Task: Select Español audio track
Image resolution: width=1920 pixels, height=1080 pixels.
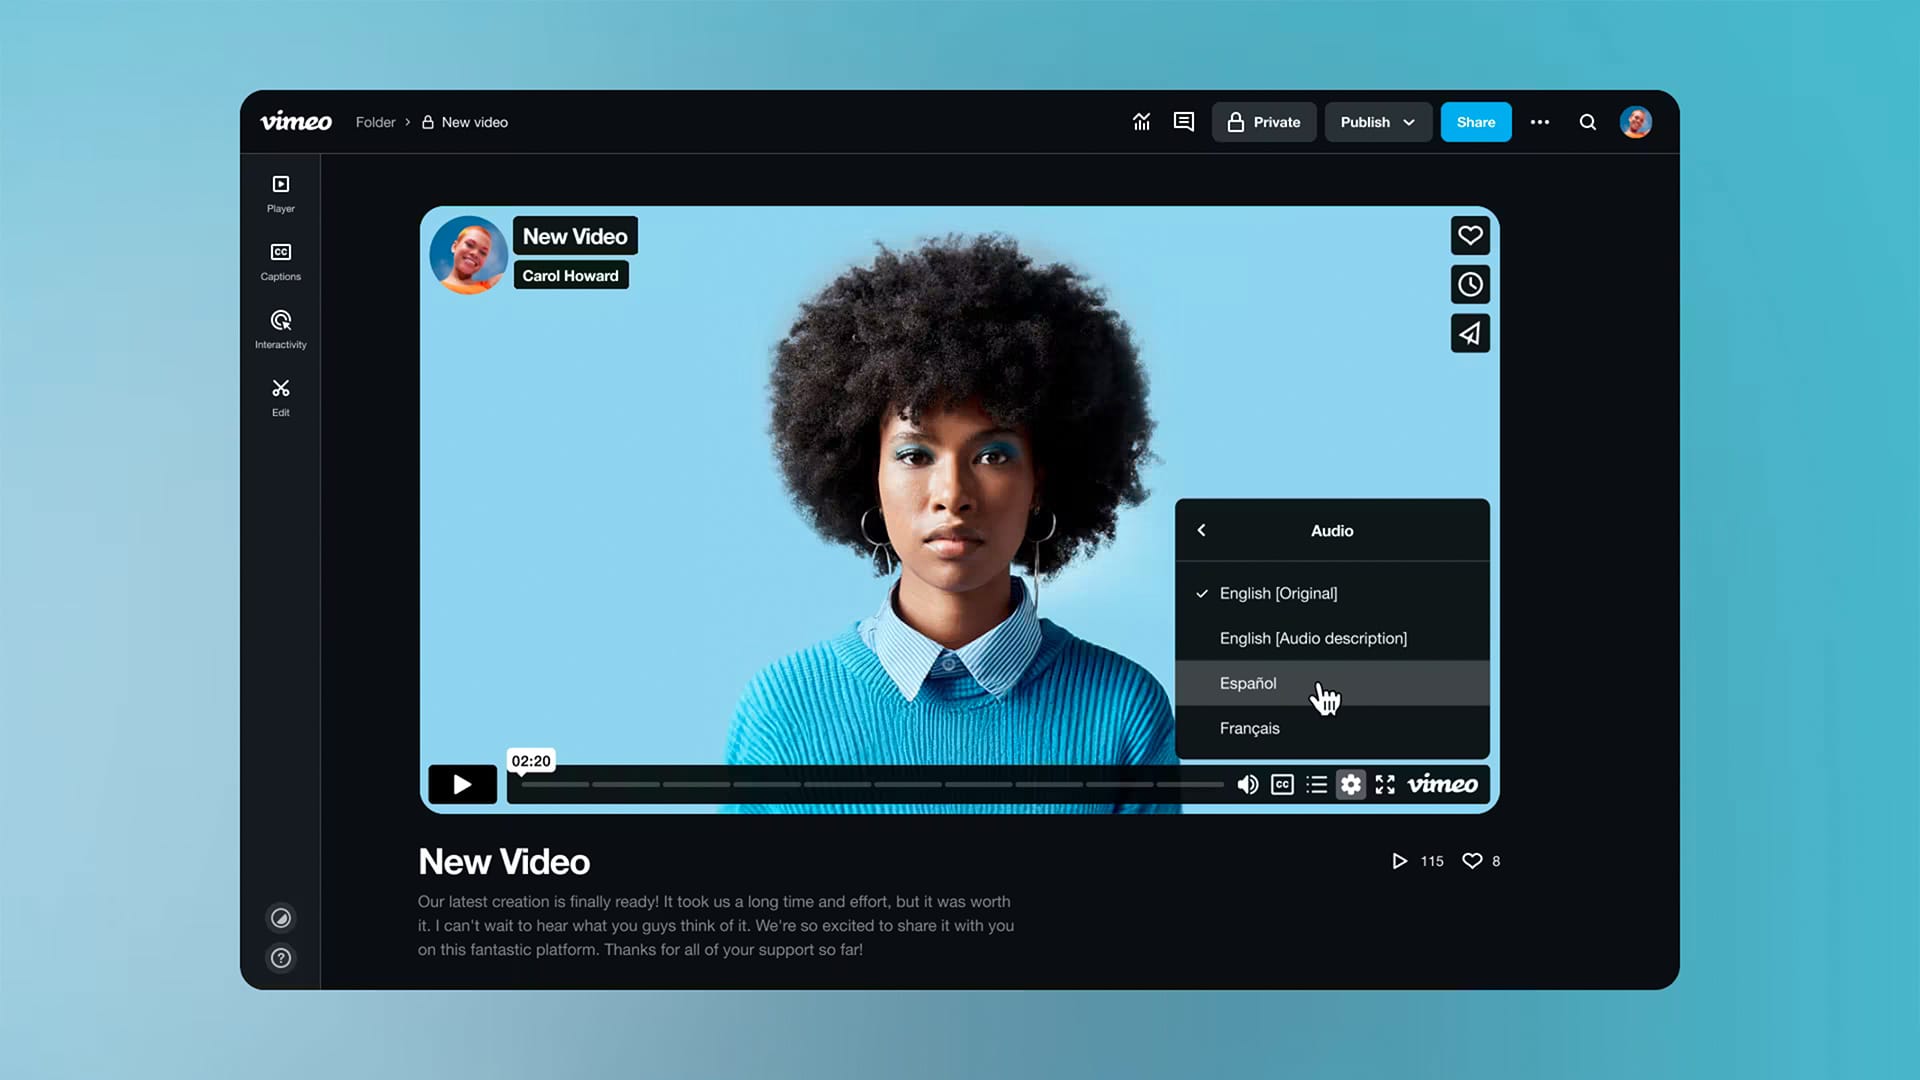Action: click(1248, 683)
